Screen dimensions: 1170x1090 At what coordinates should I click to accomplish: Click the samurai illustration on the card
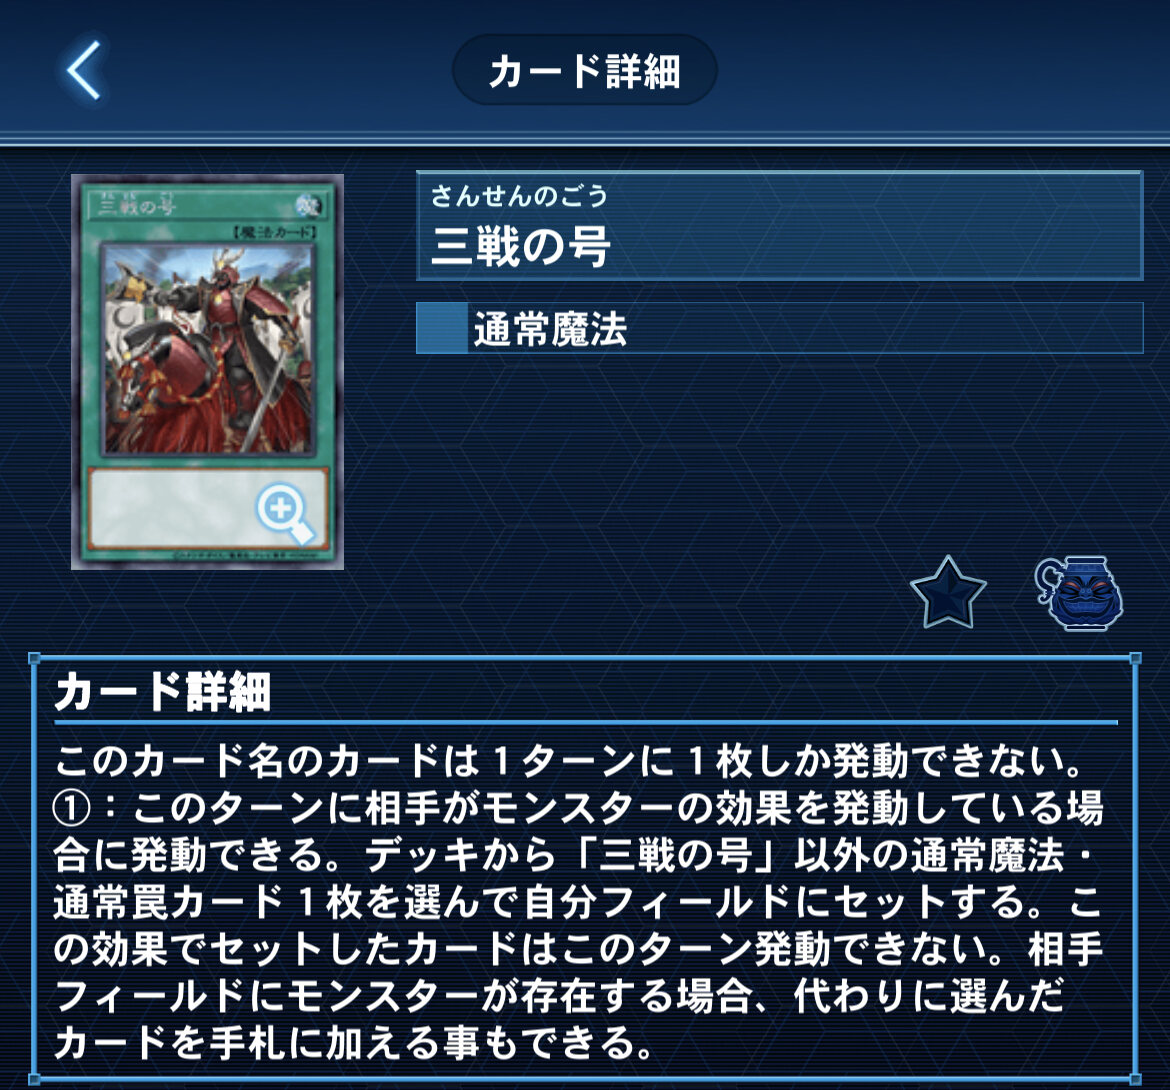coord(208,348)
